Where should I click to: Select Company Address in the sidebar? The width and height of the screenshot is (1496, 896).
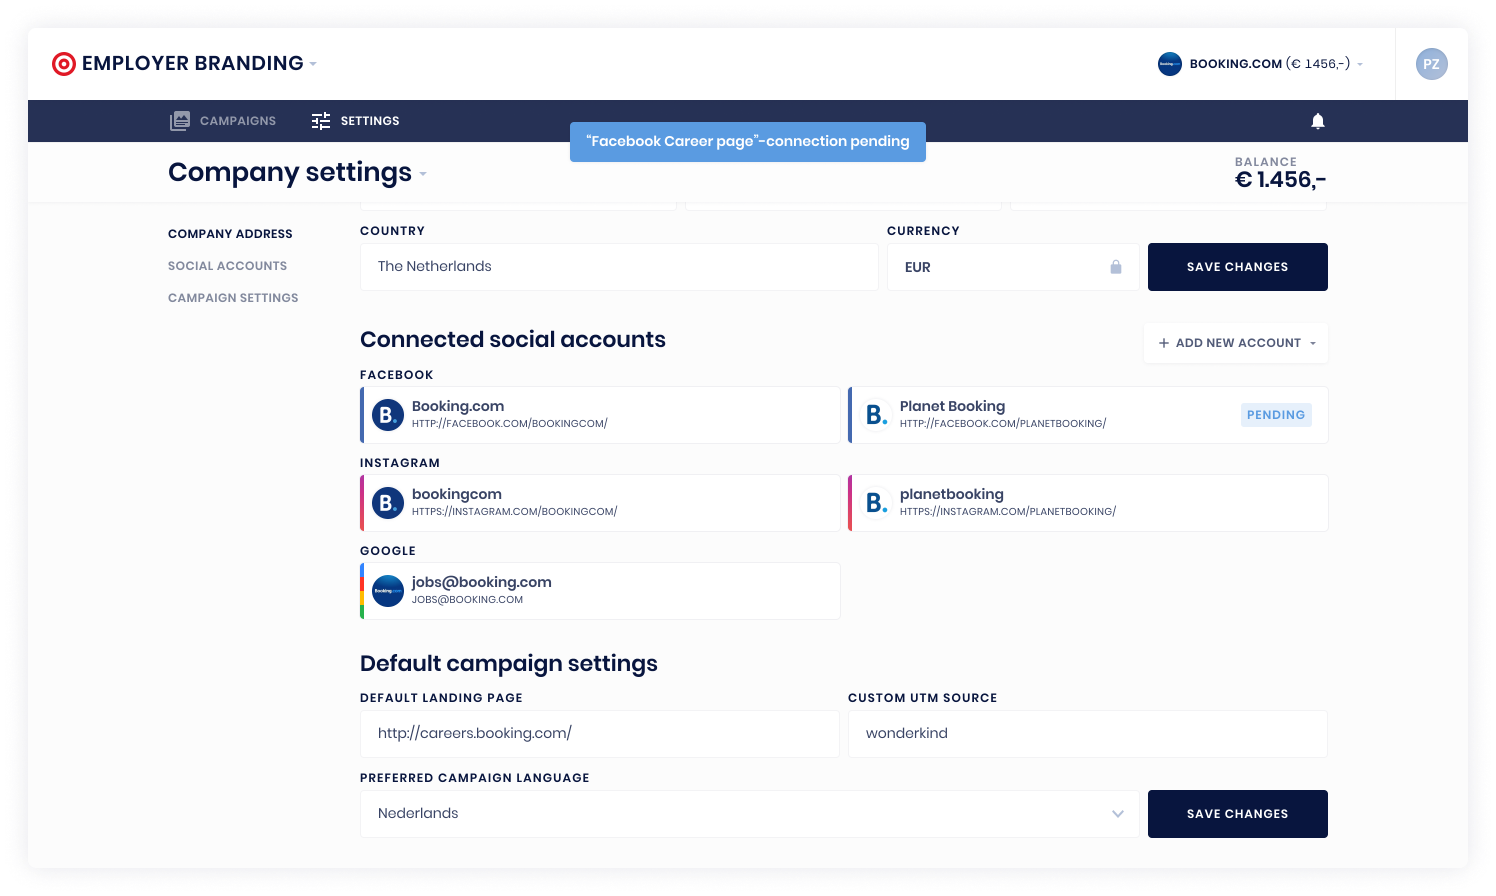point(230,234)
